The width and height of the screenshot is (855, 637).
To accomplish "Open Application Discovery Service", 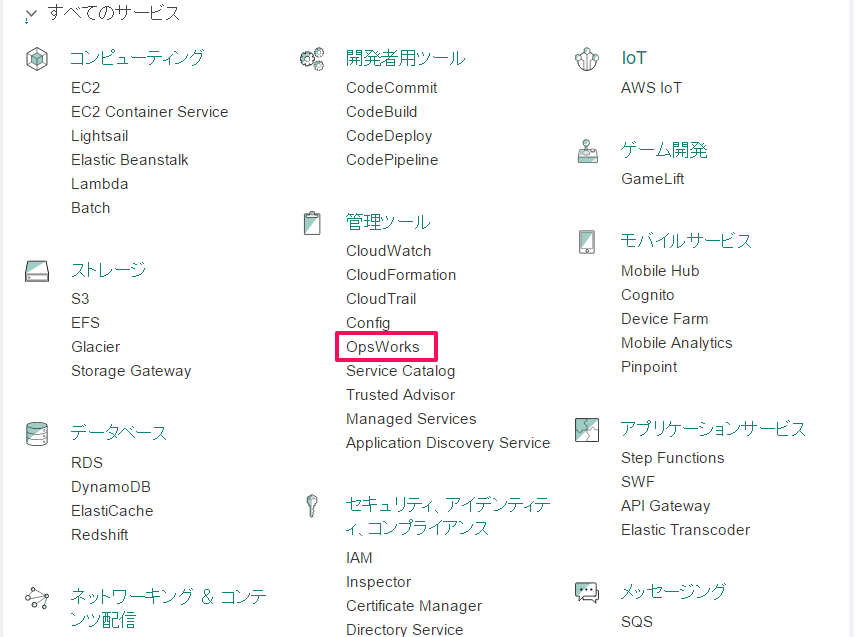I will pyautogui.click(x=448, y=443).
